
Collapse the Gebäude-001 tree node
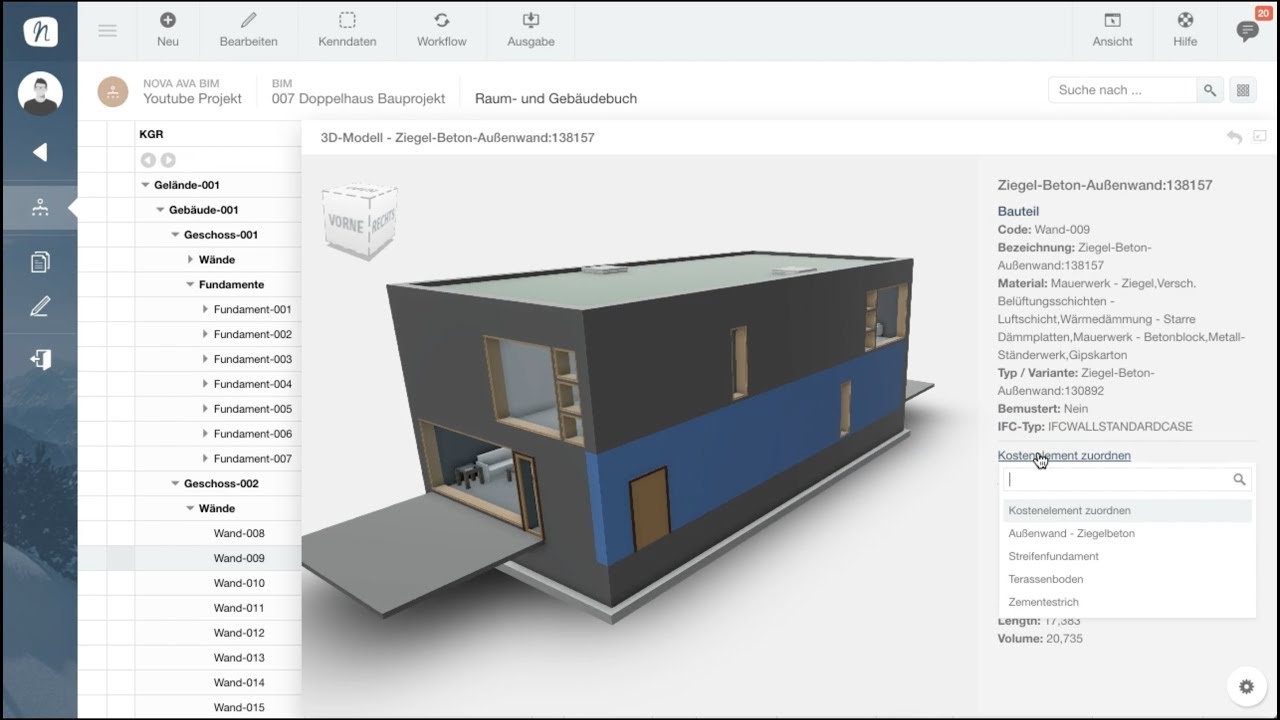pos(161,210)
